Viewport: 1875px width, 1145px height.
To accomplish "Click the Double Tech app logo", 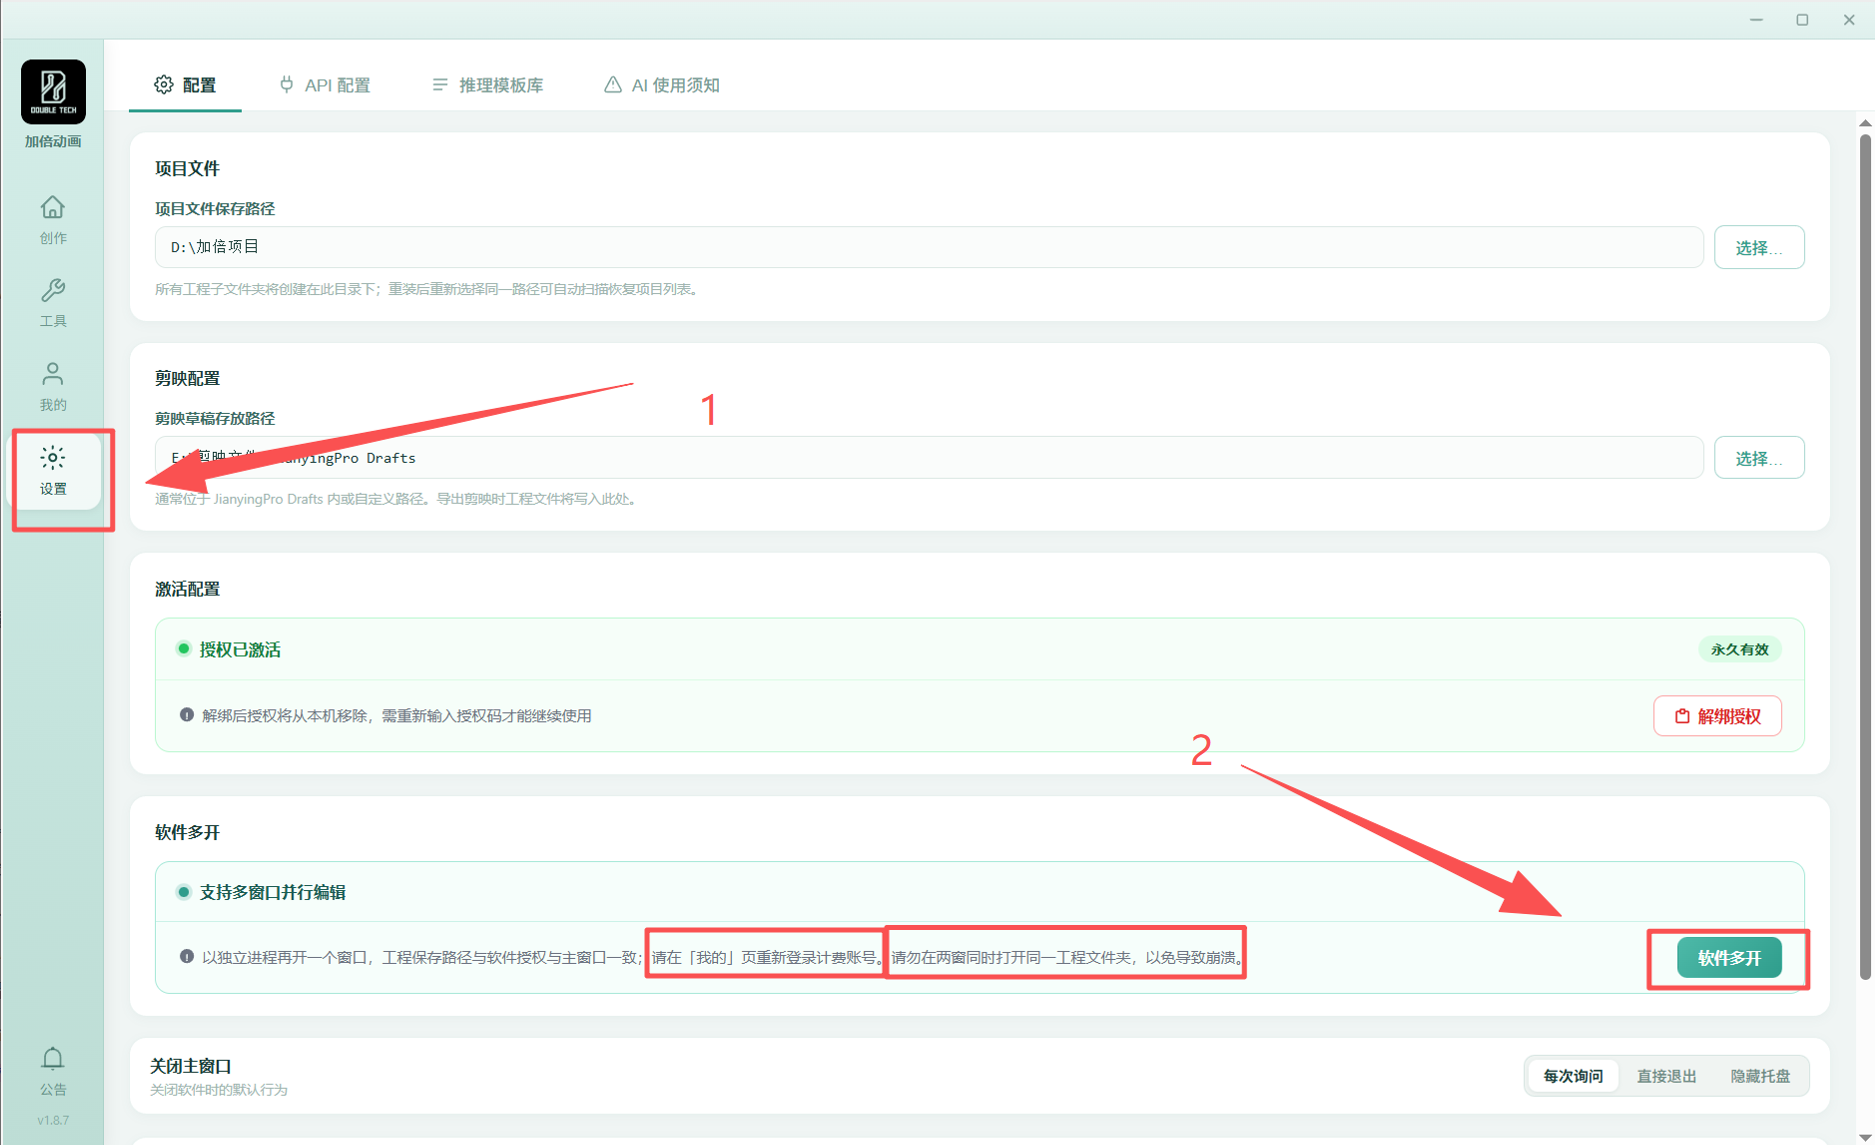I will tap(53, 91).
